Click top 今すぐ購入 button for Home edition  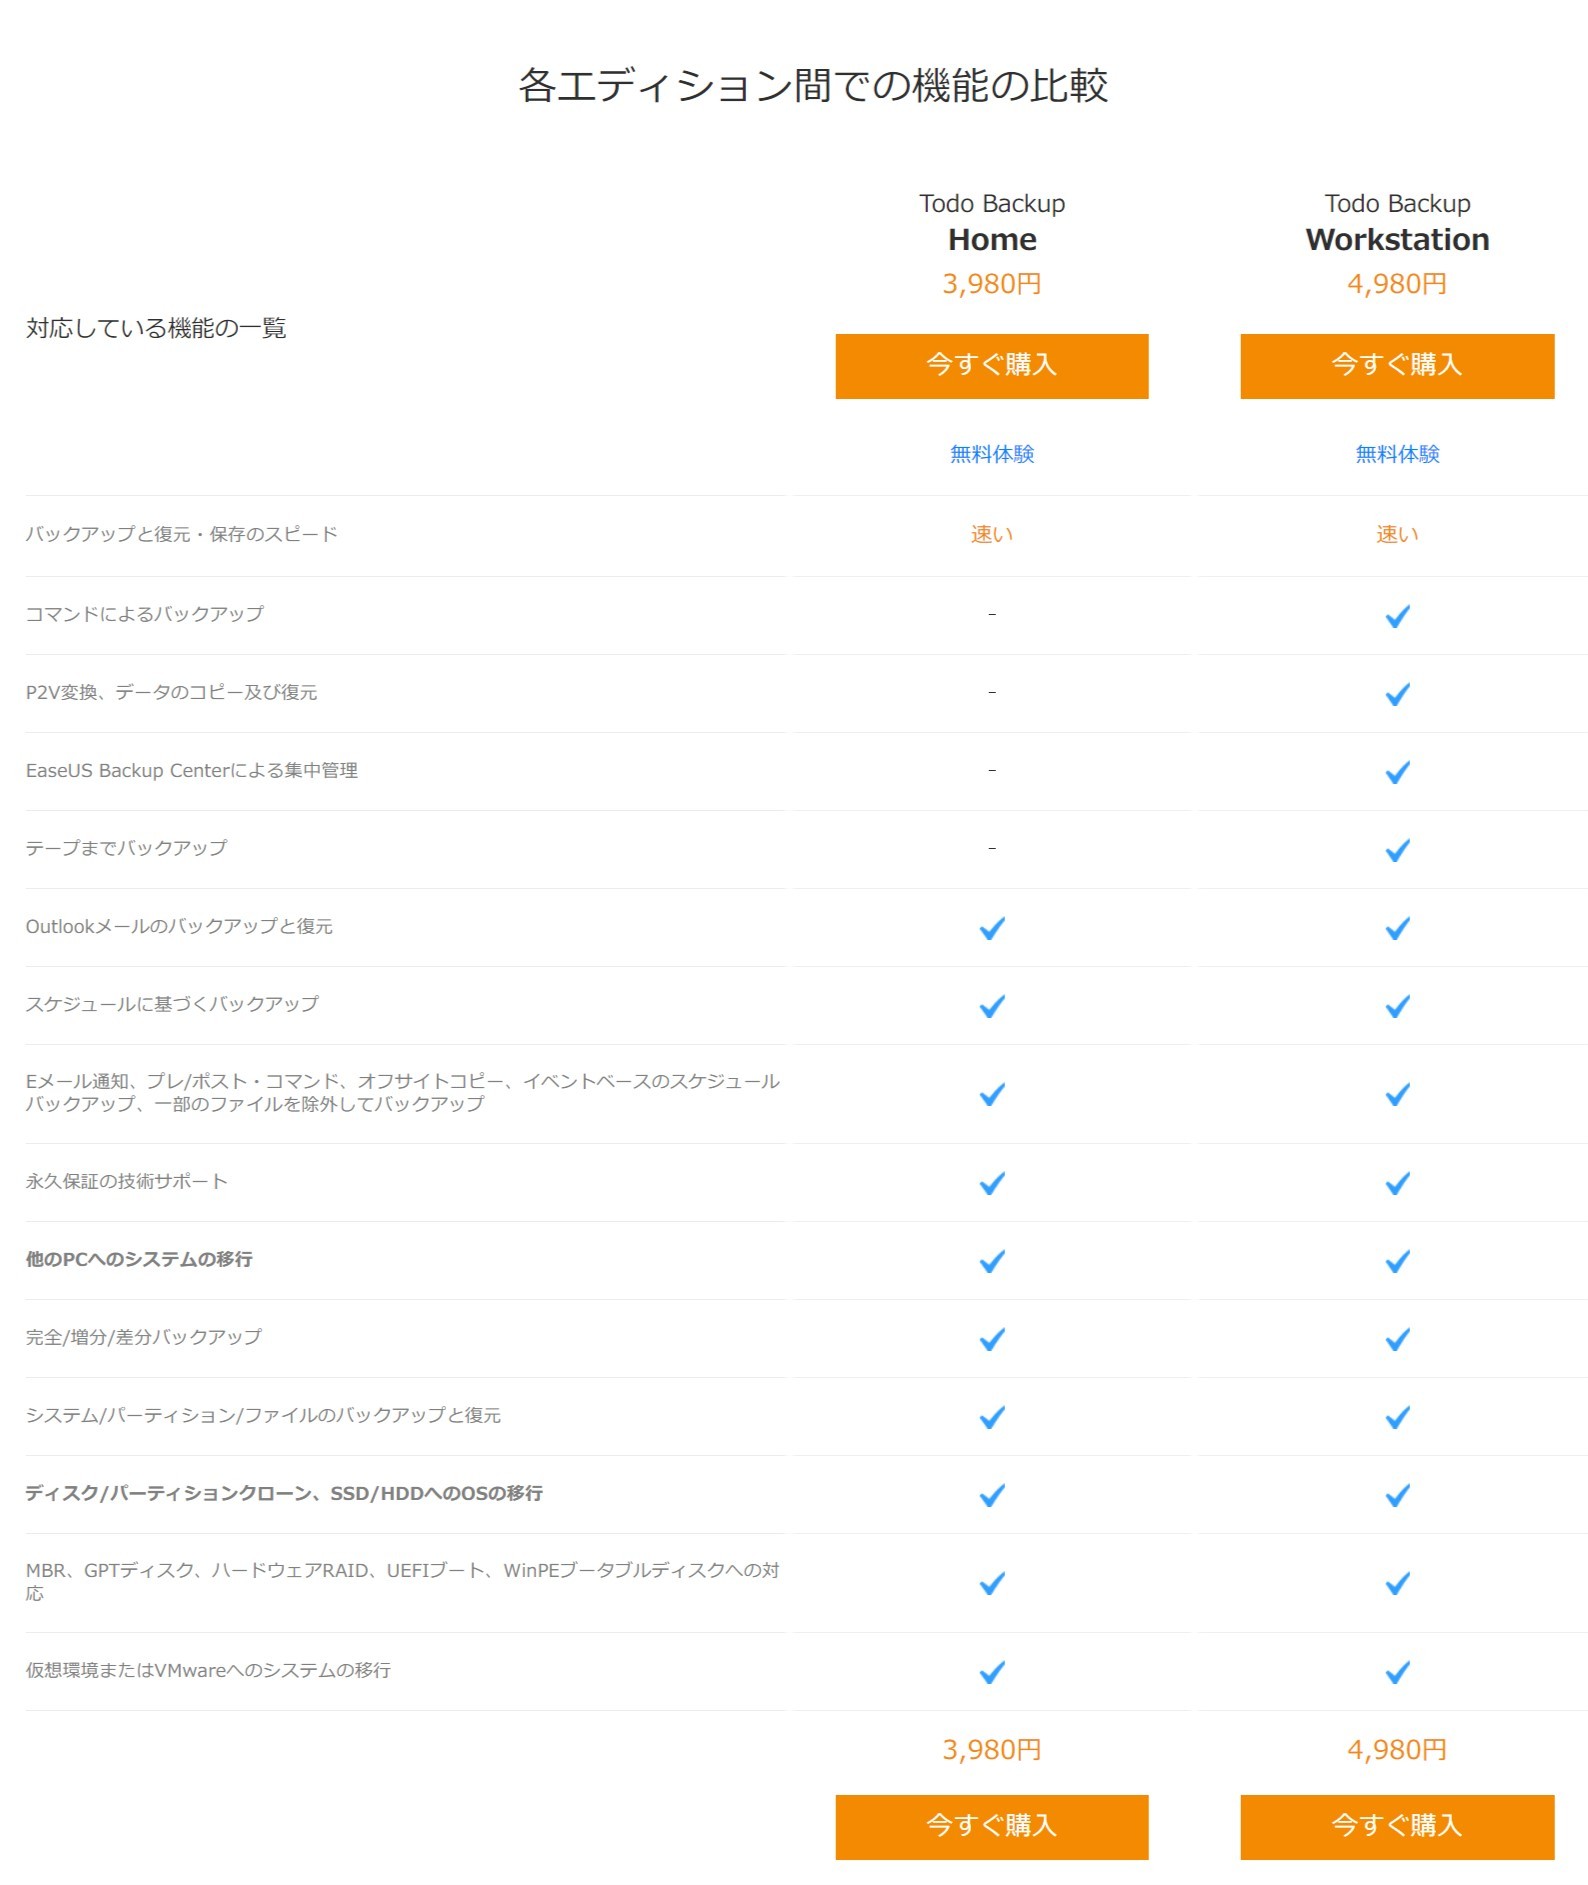(991, 366)
